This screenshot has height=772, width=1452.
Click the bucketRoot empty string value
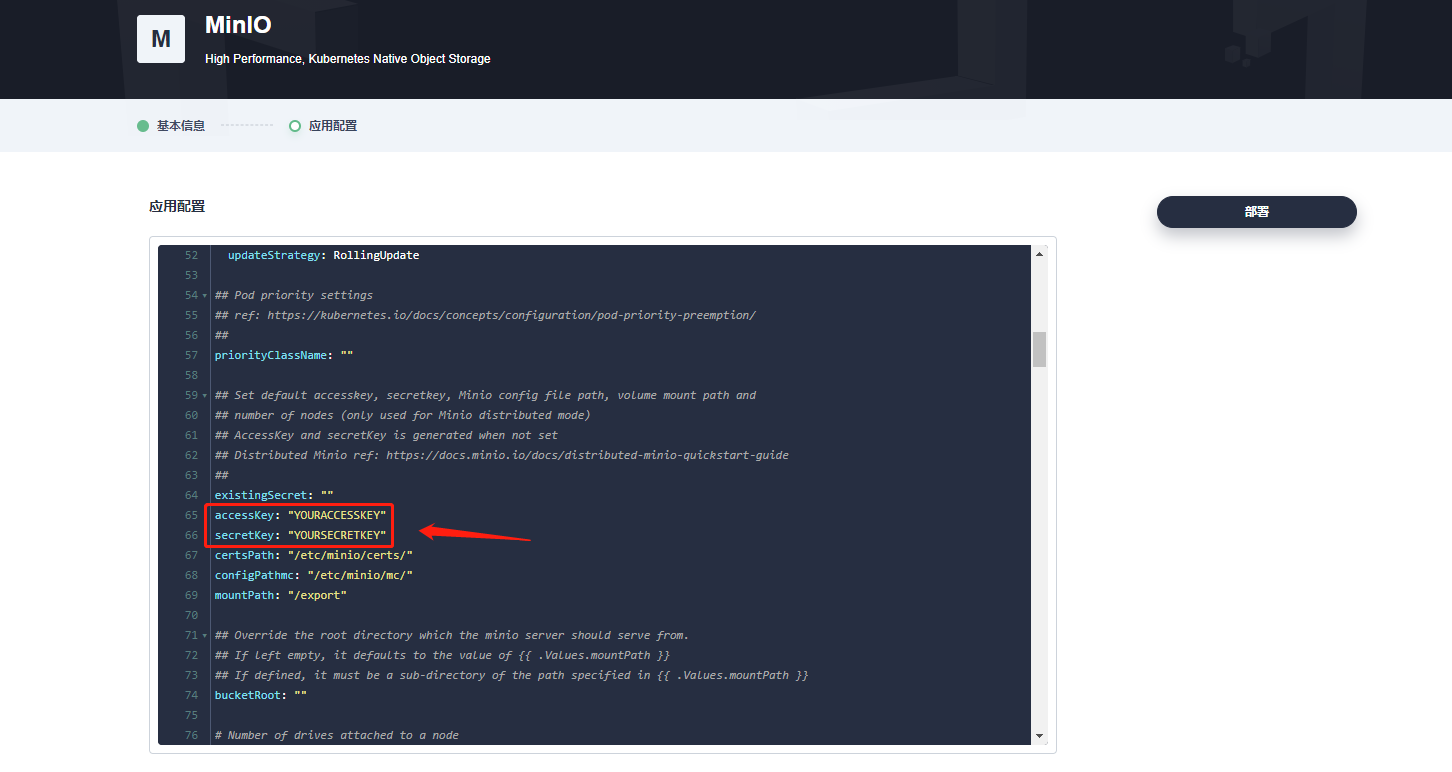pos(298,694)
